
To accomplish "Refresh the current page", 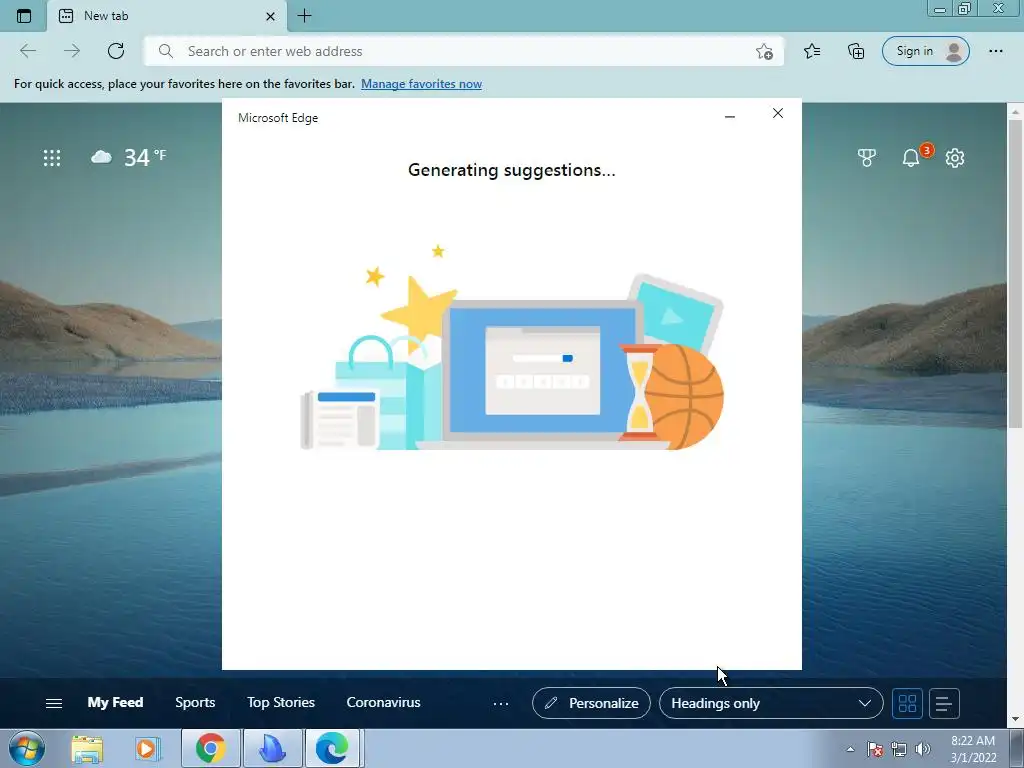I will 116,51.
